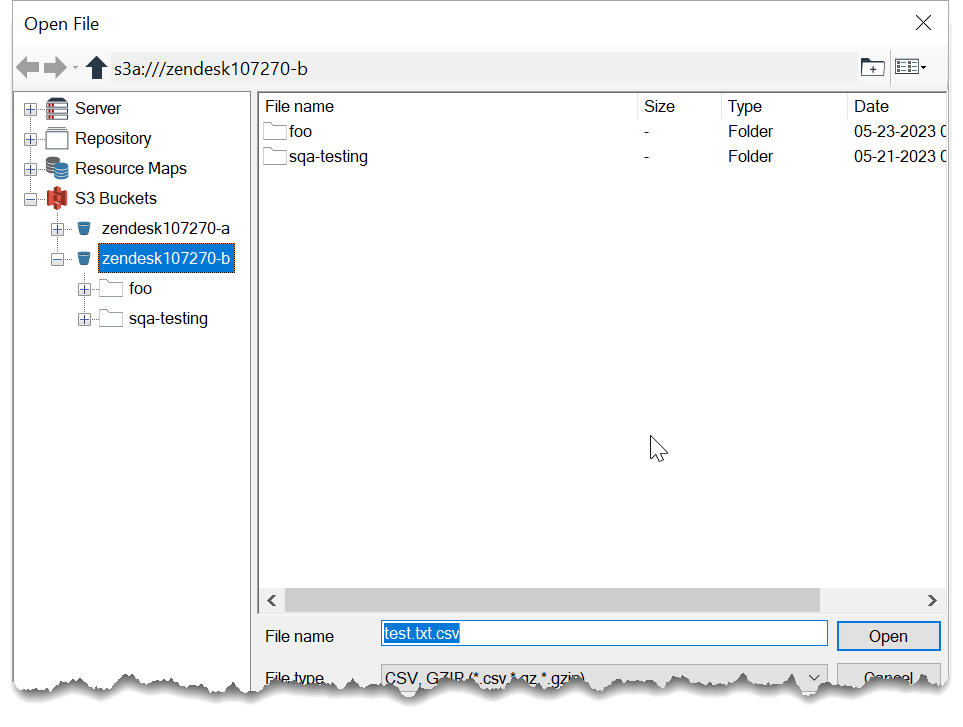Screen dimensions: 963x727
Task: Select the Server node icon
Action: tap(58, 109)
